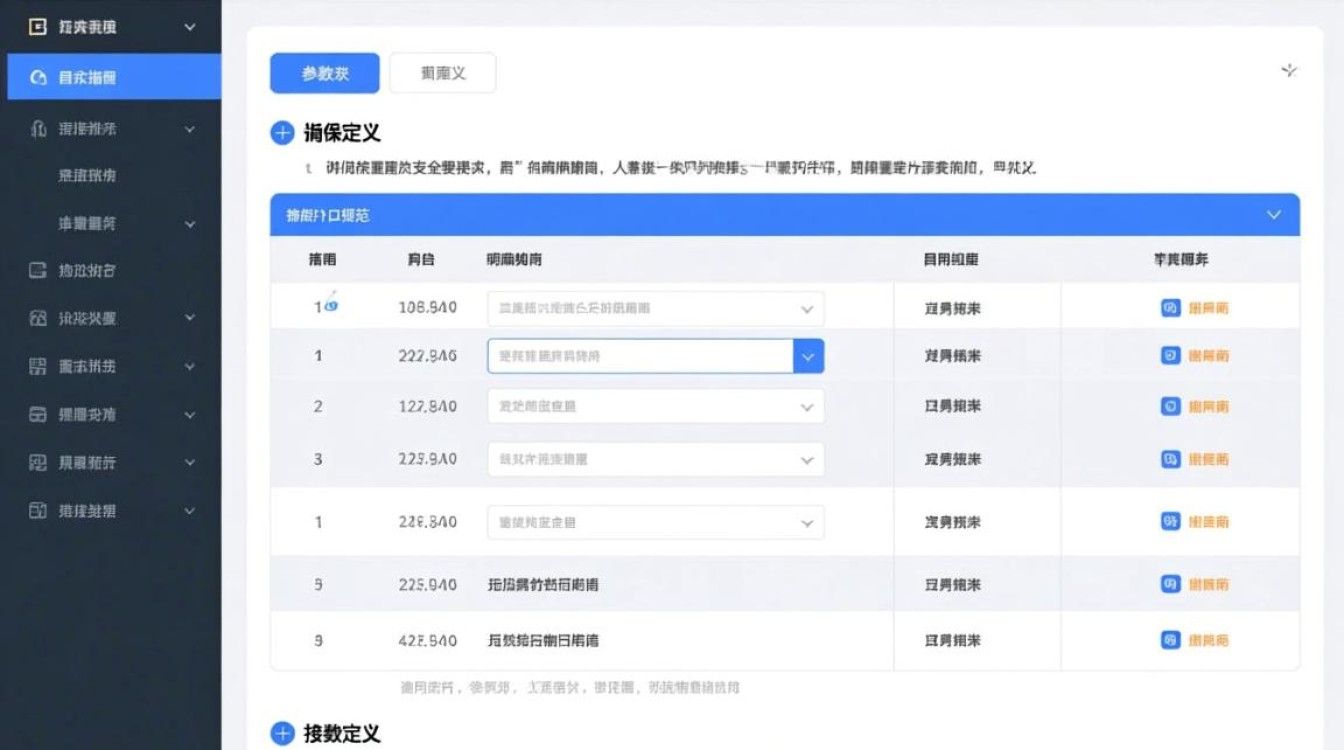Screen dimensions: 1344x750
Task: Click the orange link in the third table row
Action: pyautogui.click(x=1210, y=406)
